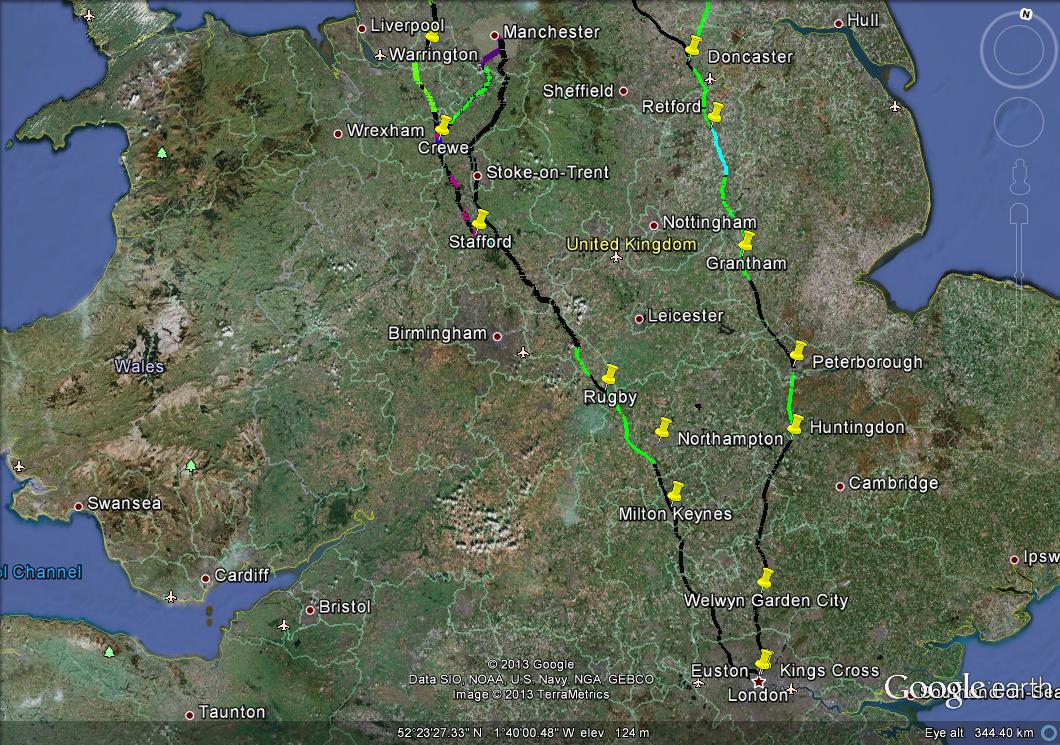Screen dimensions: 1060x745
Task: Click the Peterborough placemark pin
Action: coord(797,351)
